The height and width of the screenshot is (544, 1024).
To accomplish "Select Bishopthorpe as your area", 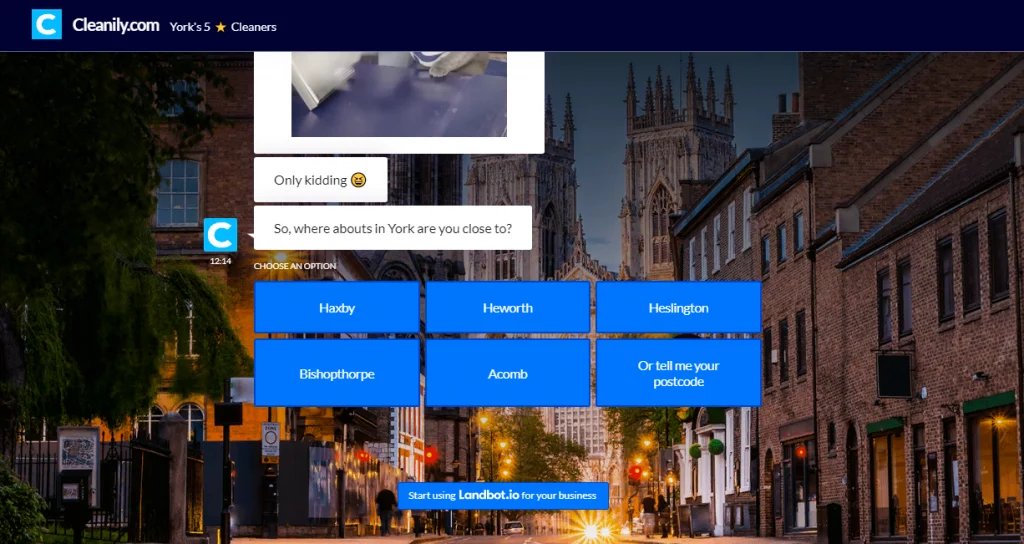I will point(337,374).
